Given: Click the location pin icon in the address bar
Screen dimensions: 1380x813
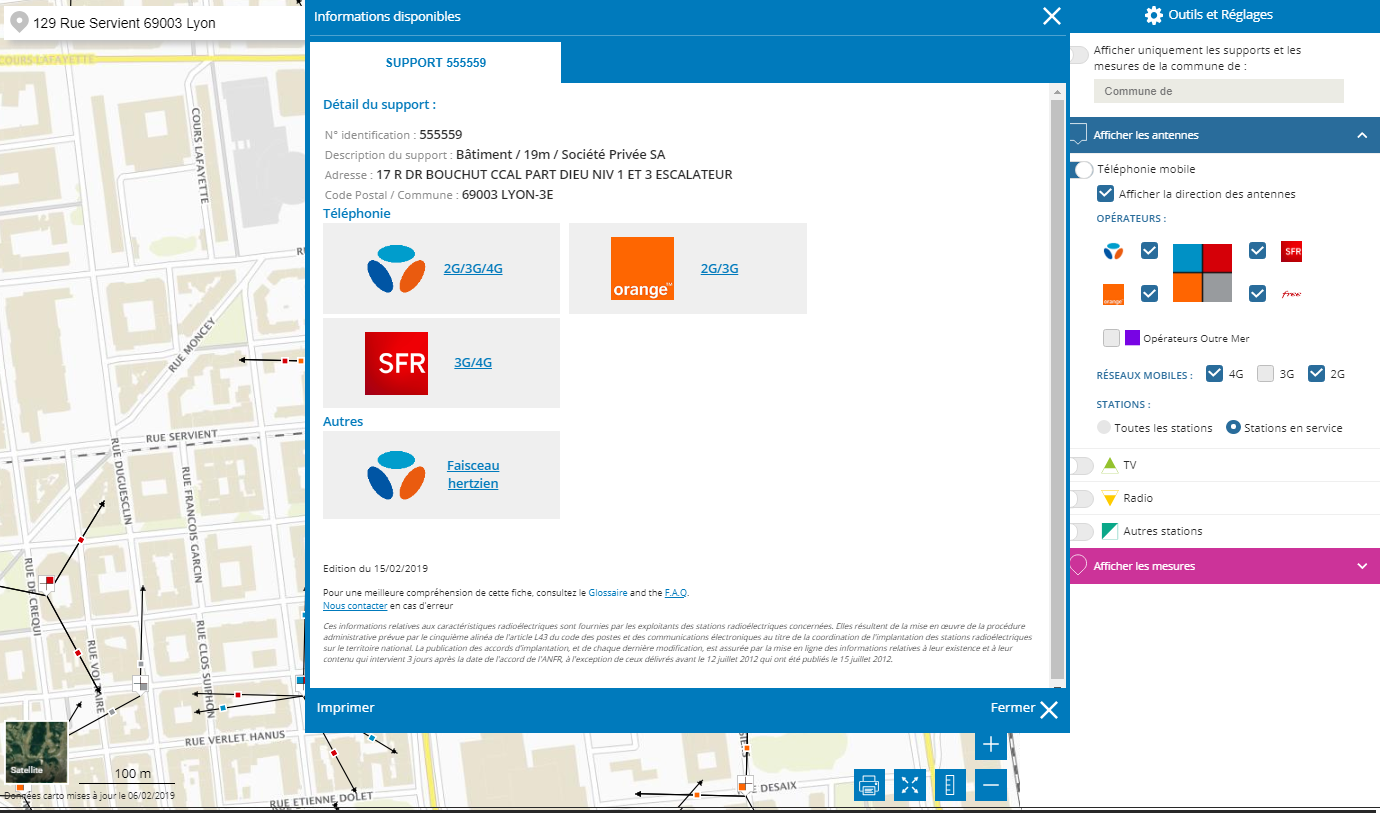Looking at the screenshot, I should coord(19,22).
